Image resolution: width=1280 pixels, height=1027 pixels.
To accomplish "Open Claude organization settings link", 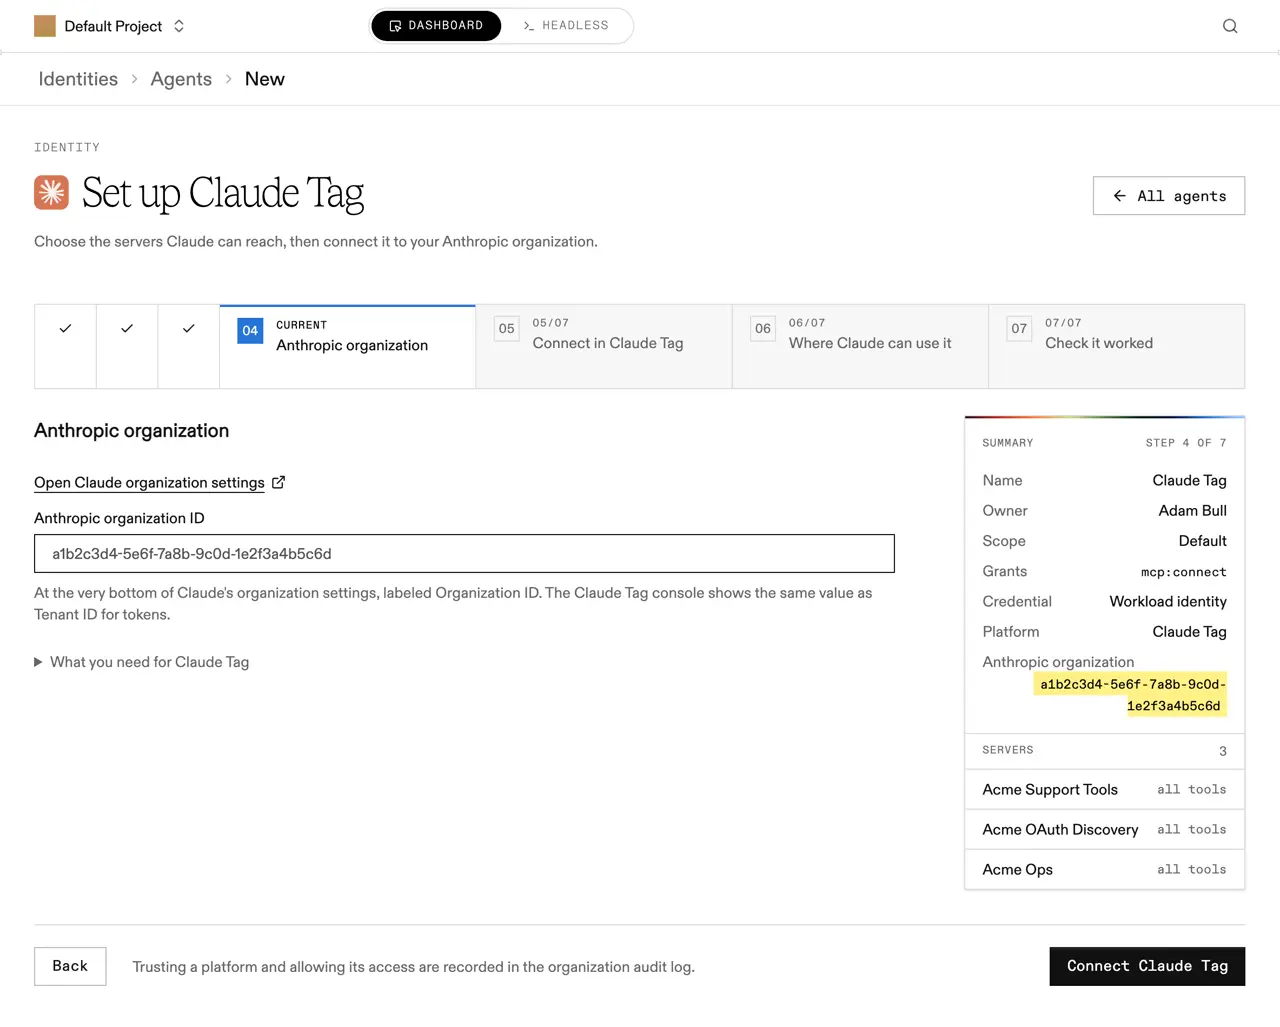I will (x=149, y=482).
